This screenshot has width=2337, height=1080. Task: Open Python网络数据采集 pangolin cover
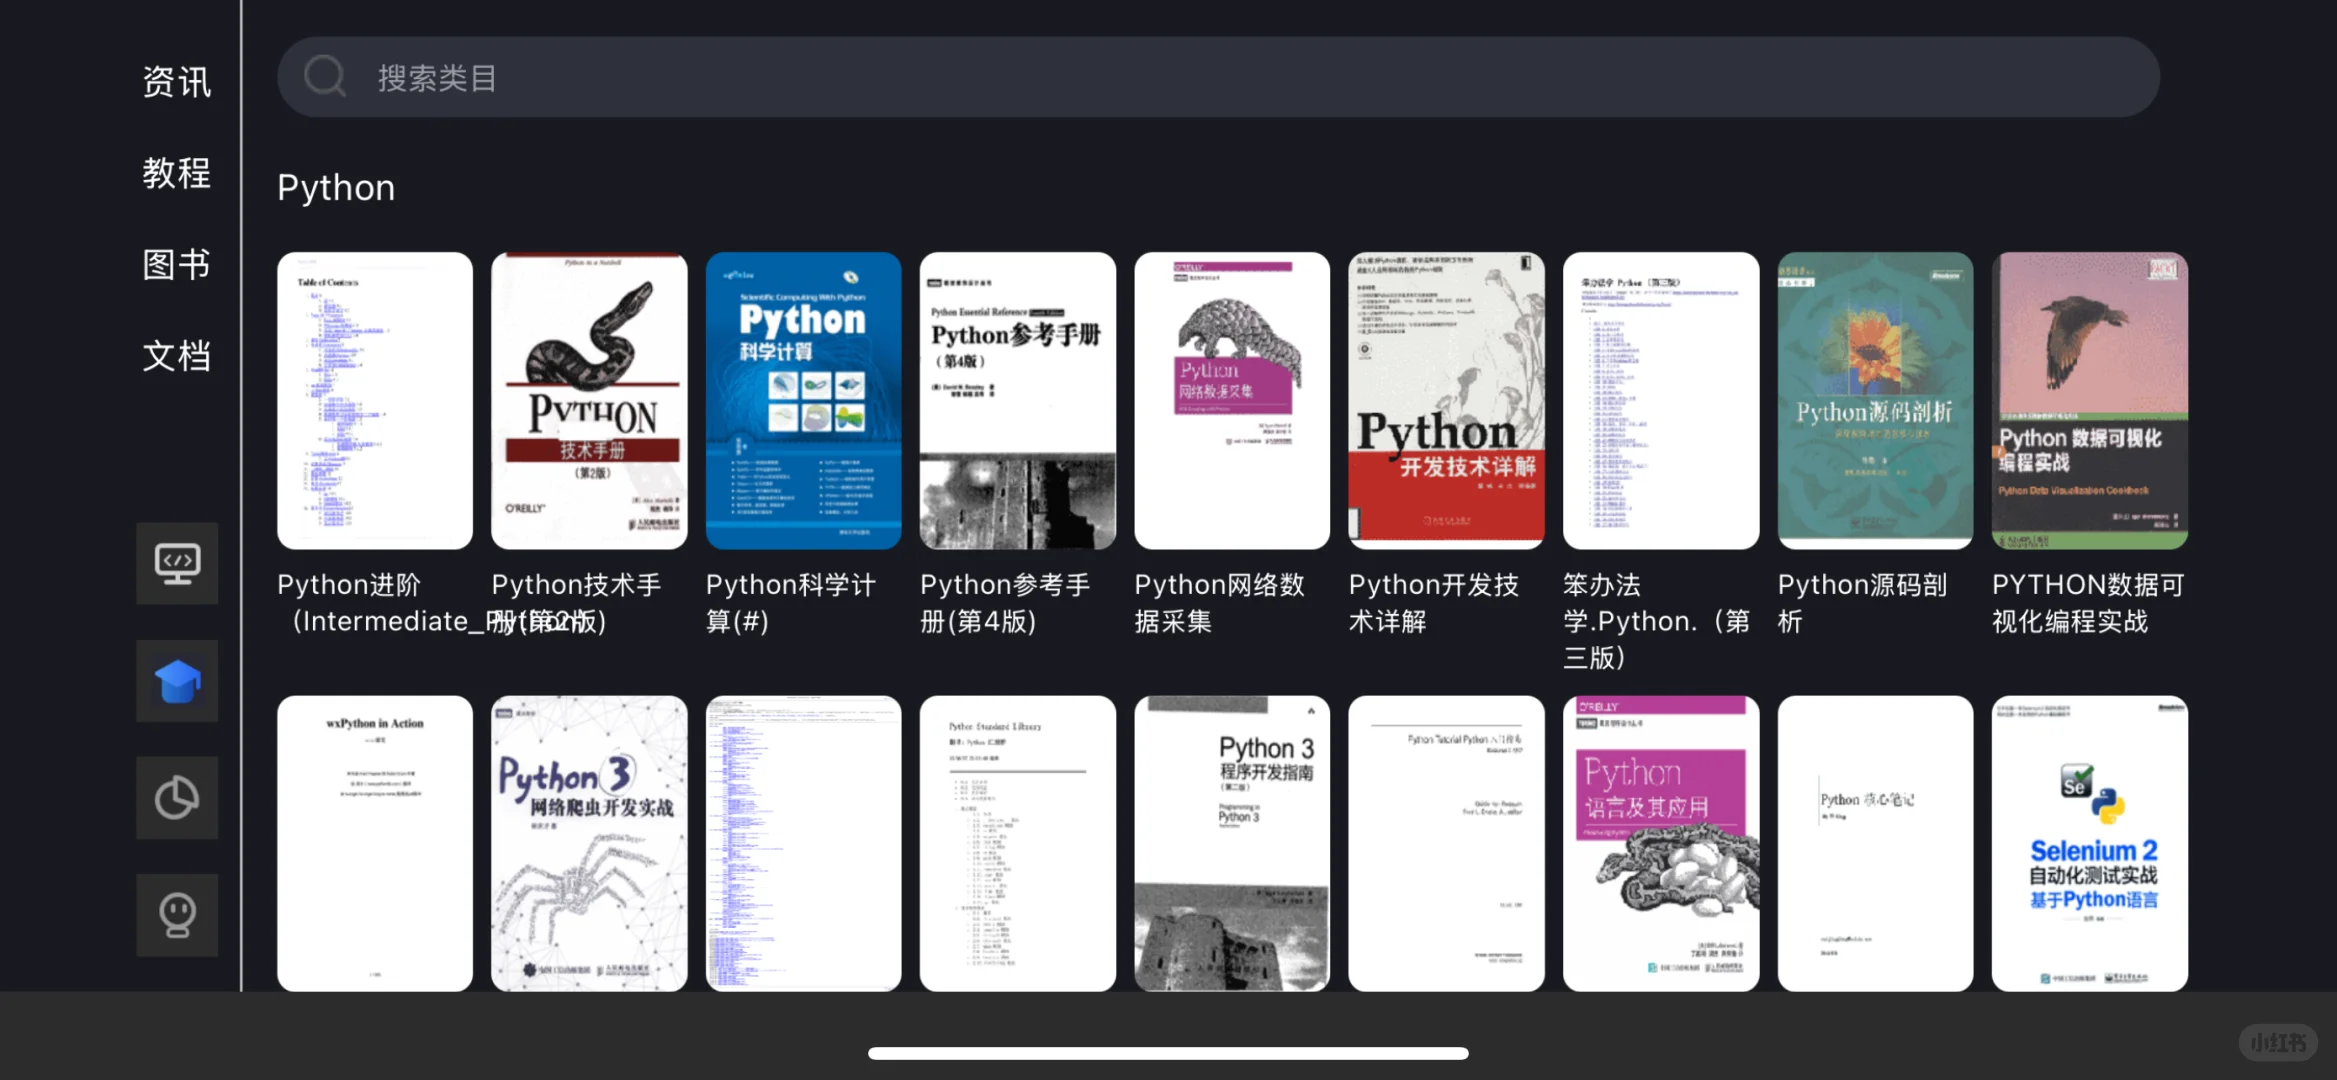click(1231, 400)
